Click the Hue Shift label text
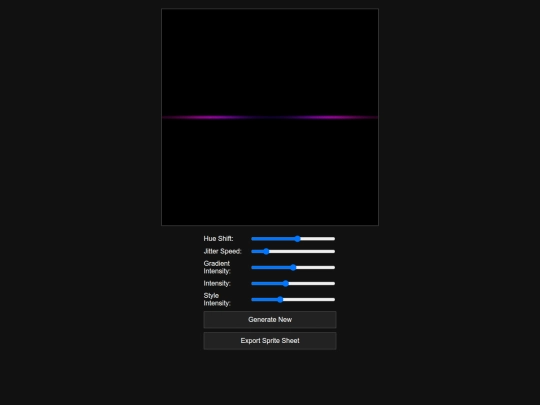The image size is (540, 405). (x=218, y=239)
